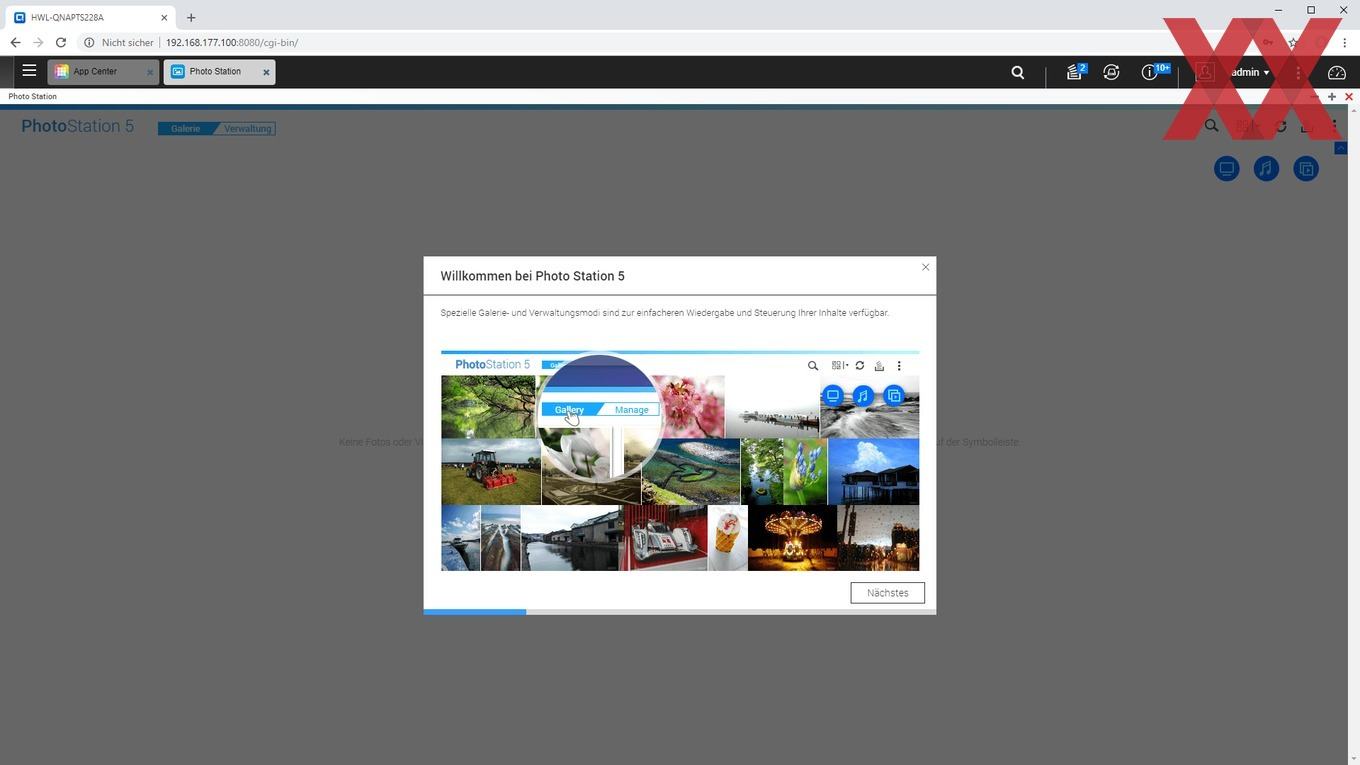The image size is (1360, 765).
Task: Click the blue music note icon
Action: coord(1266,169)
